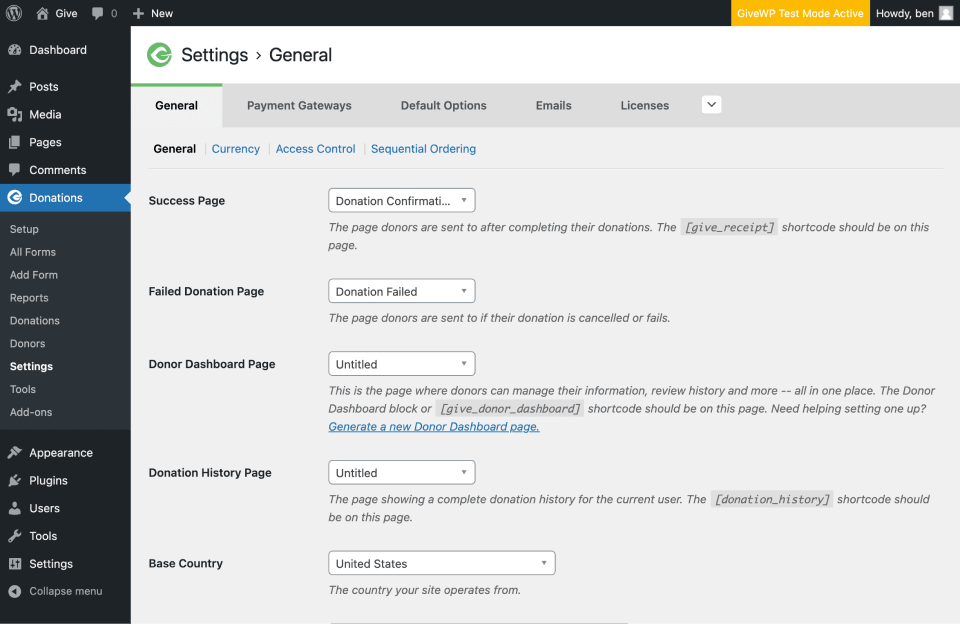Click the [give_receipt] shortcode text
This screenshot has height=624, width=960.
pos(729,227)
